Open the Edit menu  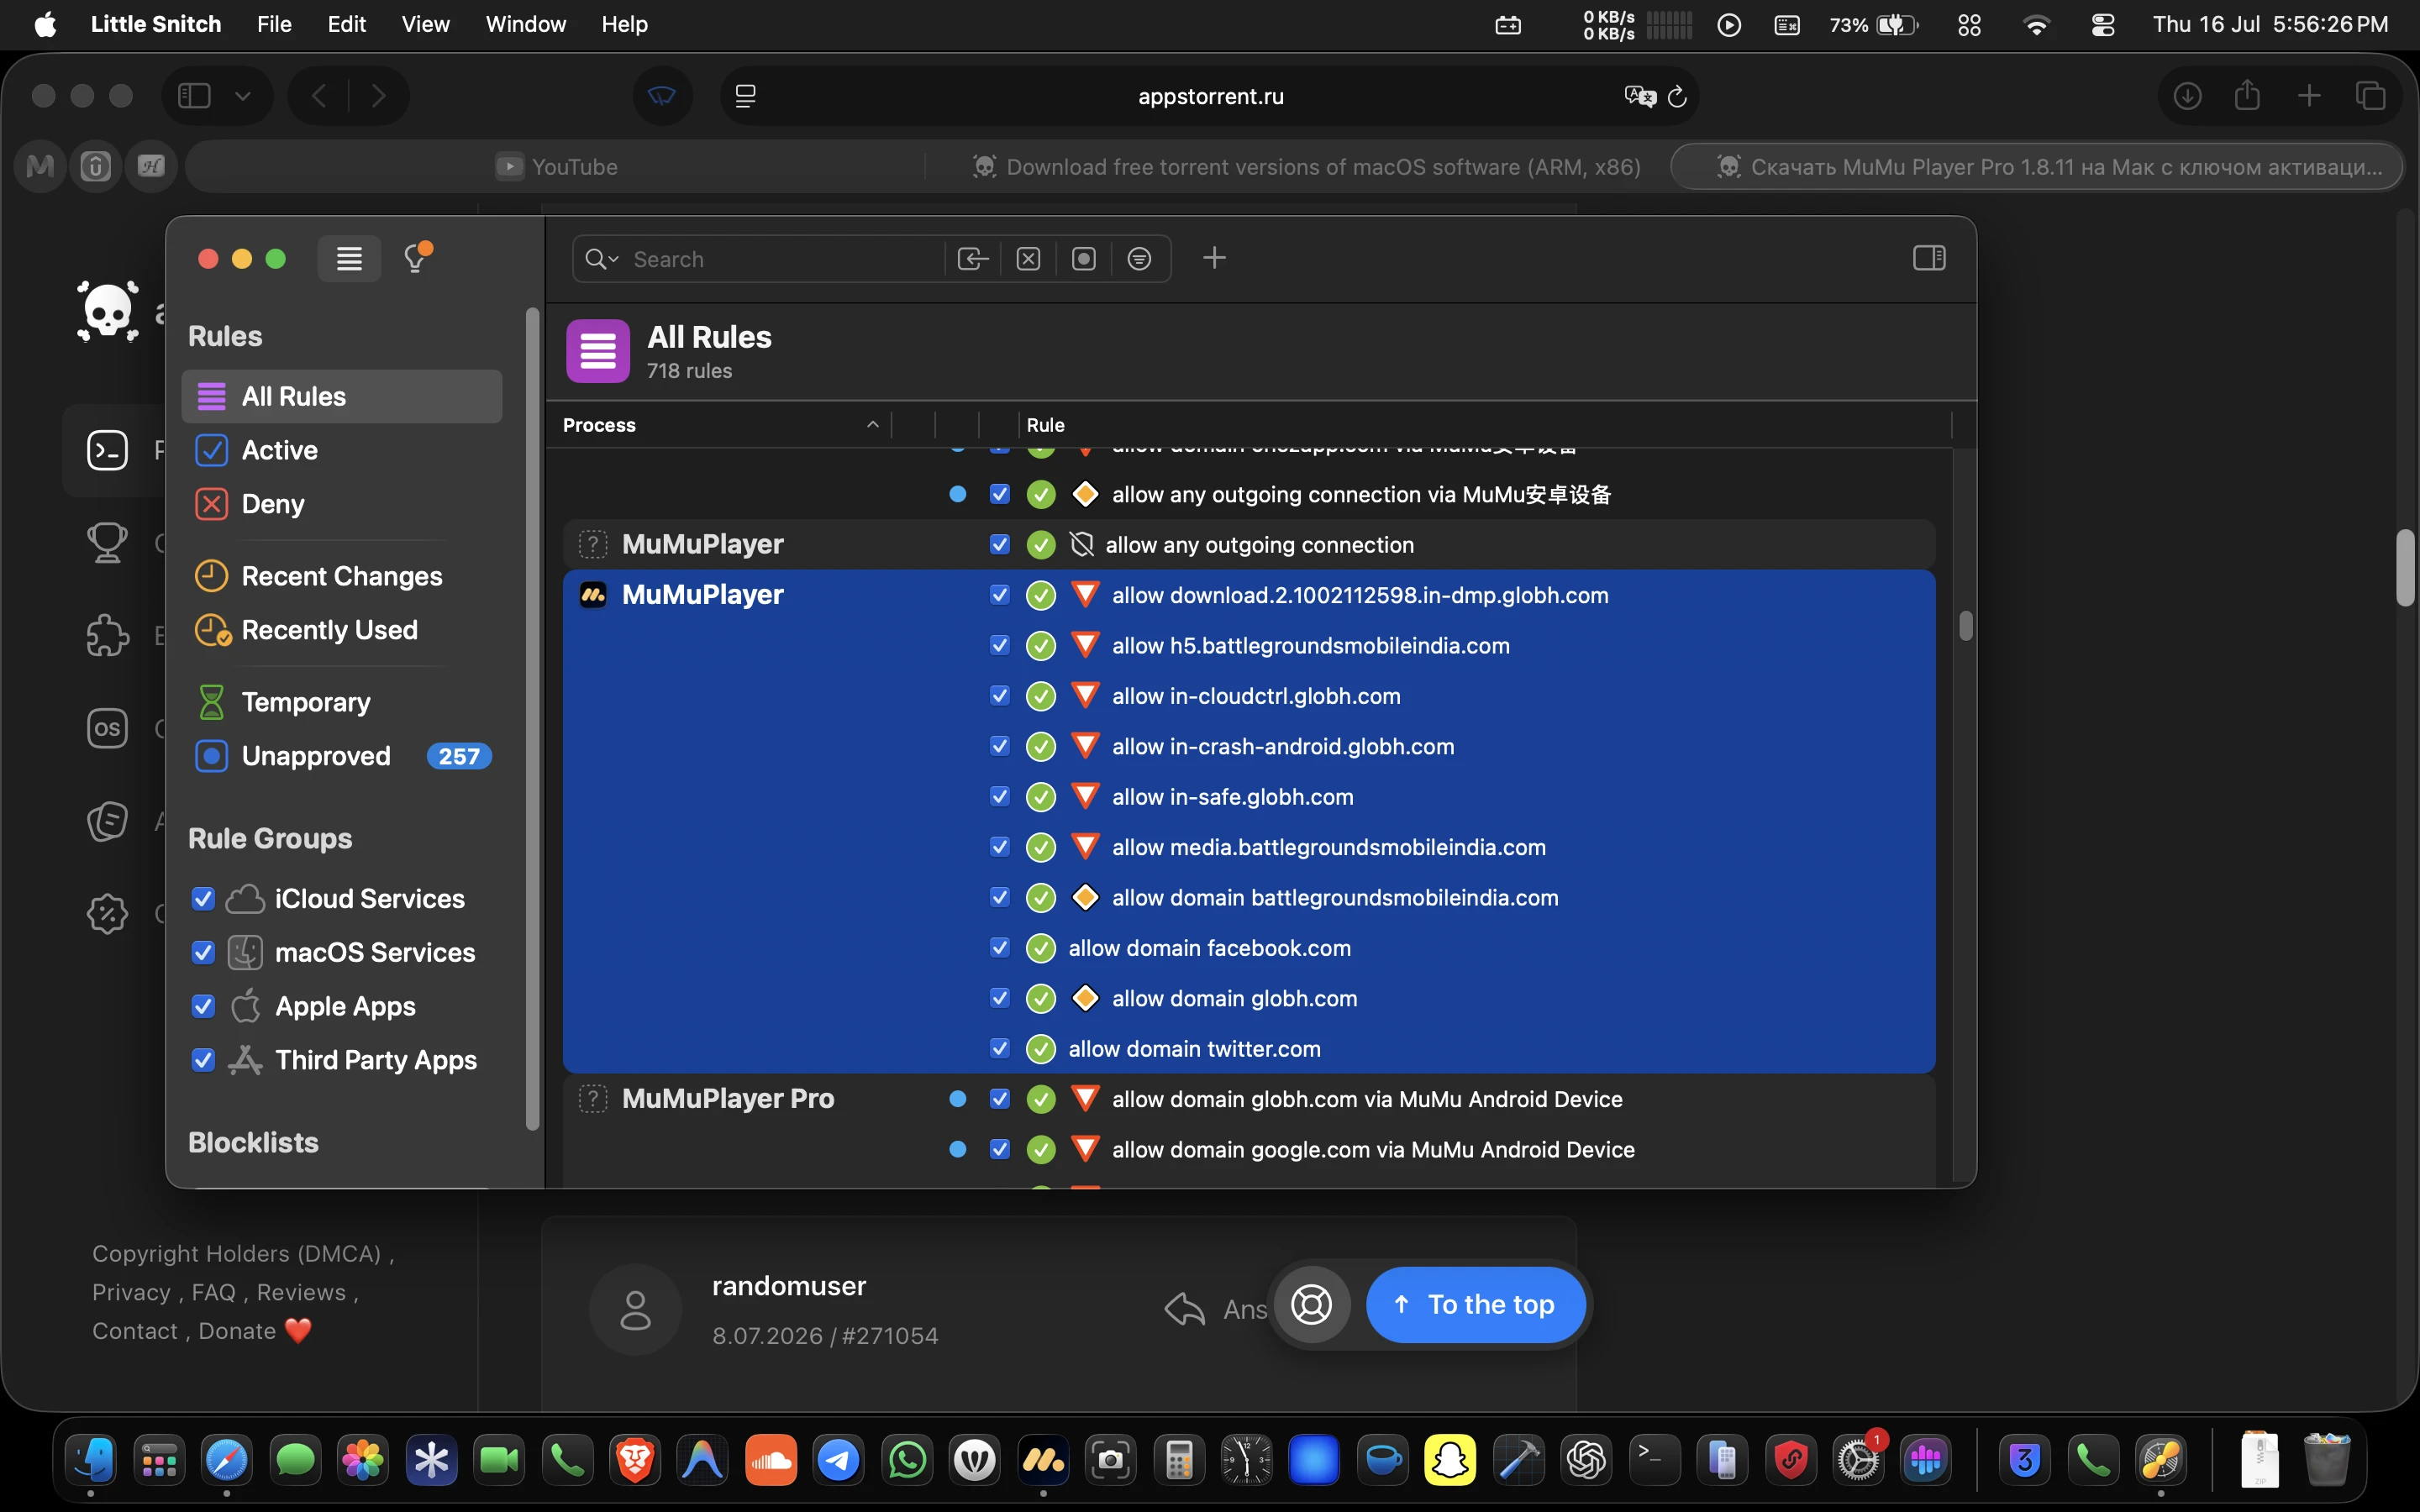click(x=346, y=24)
